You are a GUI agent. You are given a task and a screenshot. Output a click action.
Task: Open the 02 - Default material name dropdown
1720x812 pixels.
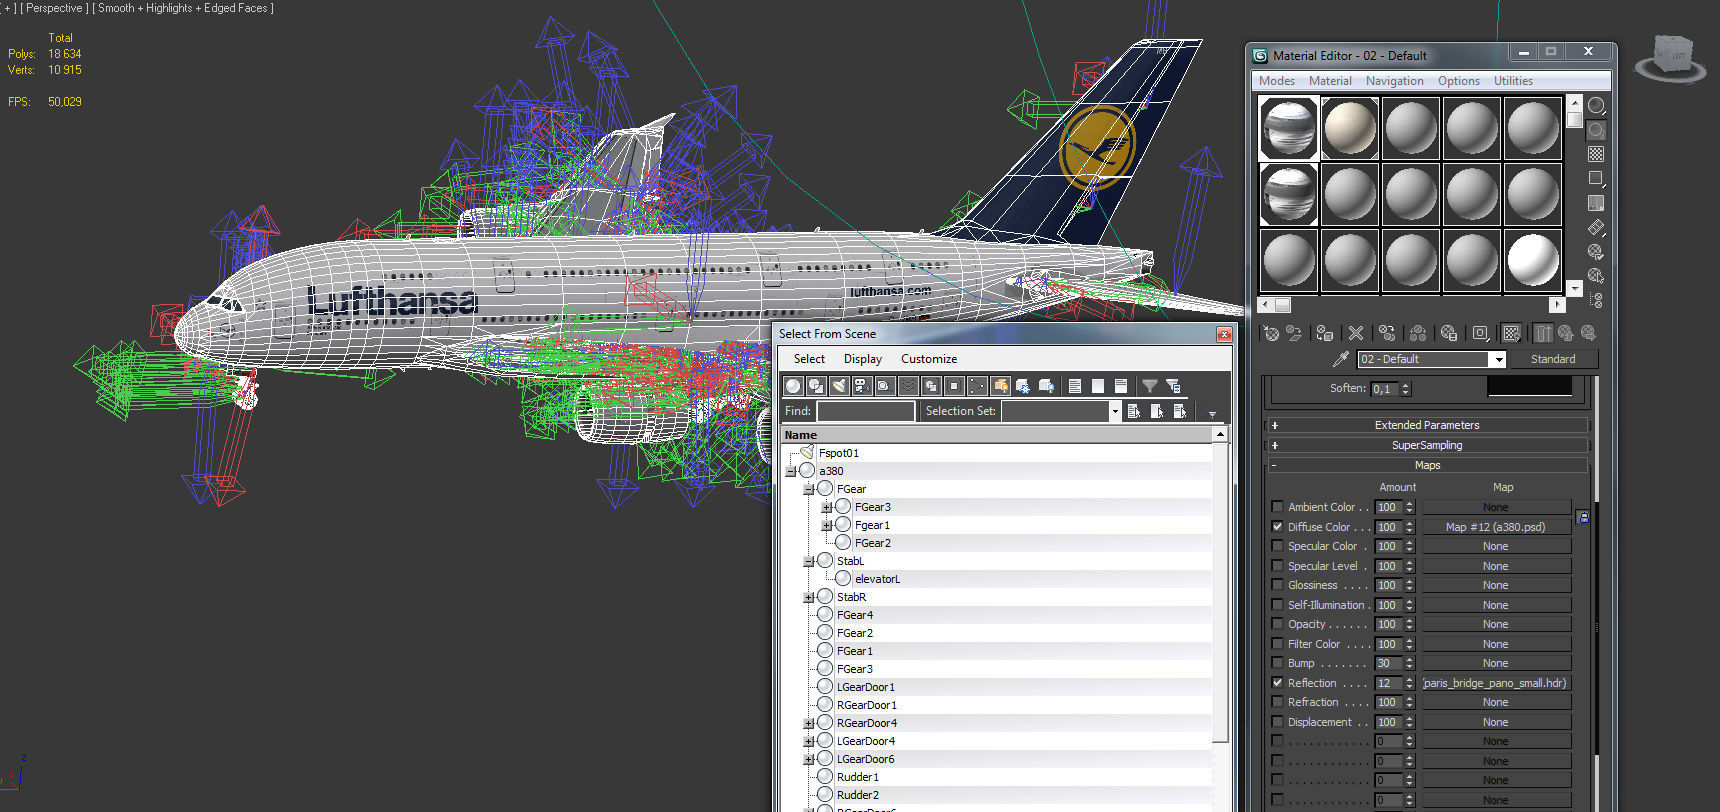click(x=1498, y=359)
